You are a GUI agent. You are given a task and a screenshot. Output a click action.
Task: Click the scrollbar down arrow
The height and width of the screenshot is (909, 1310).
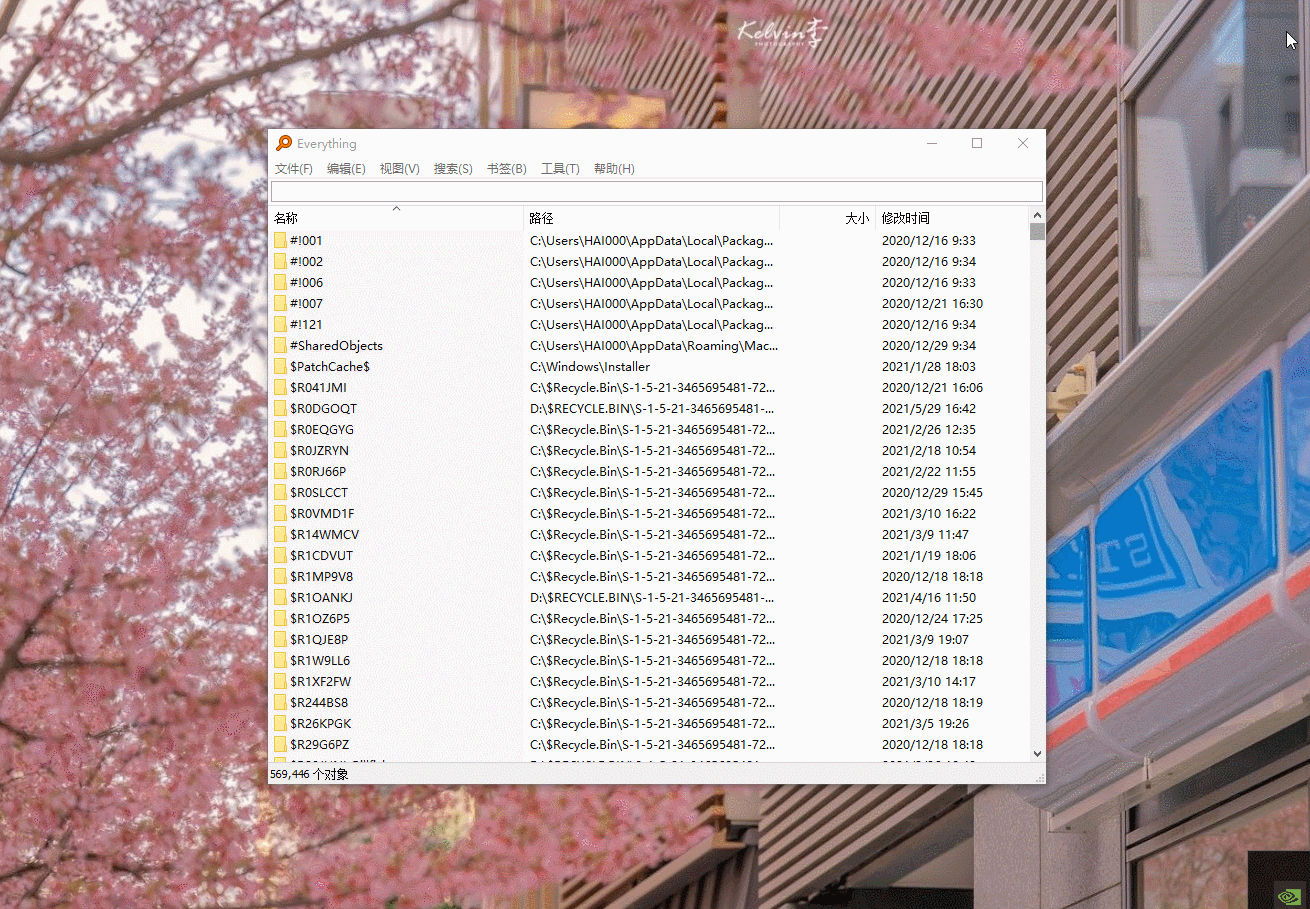point(1037,753)
